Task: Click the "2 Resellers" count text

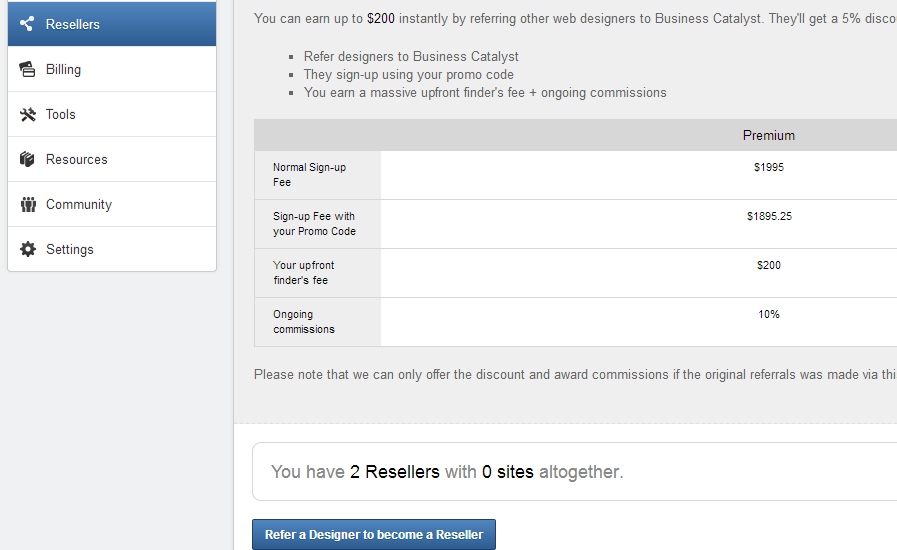Action: pos(395,471)
